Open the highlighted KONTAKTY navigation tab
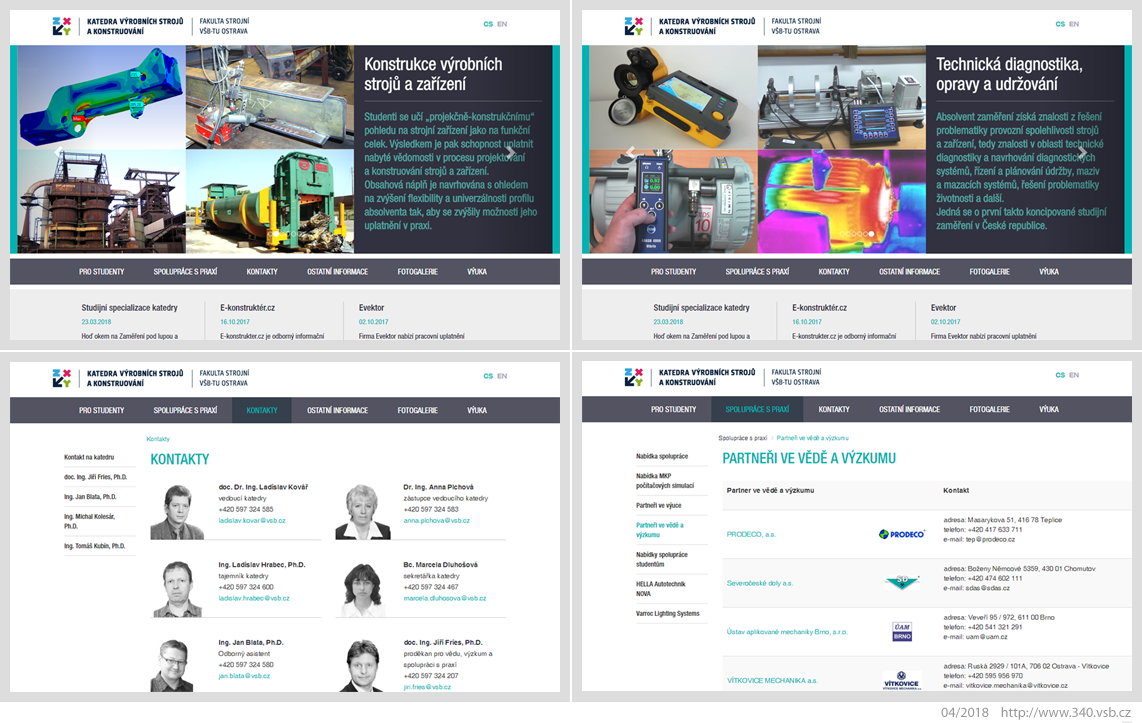Image resolution: width=1142 pixels, height=723 pixels. pyautogui.click(x=261, y=410)
